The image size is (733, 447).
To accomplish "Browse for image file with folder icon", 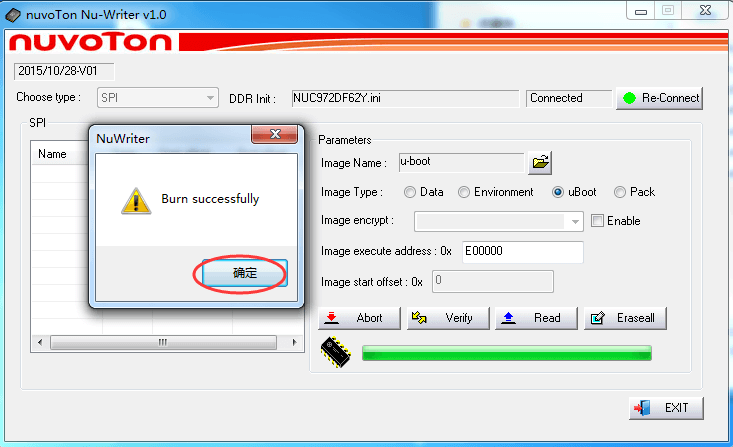I will point(540,163).
